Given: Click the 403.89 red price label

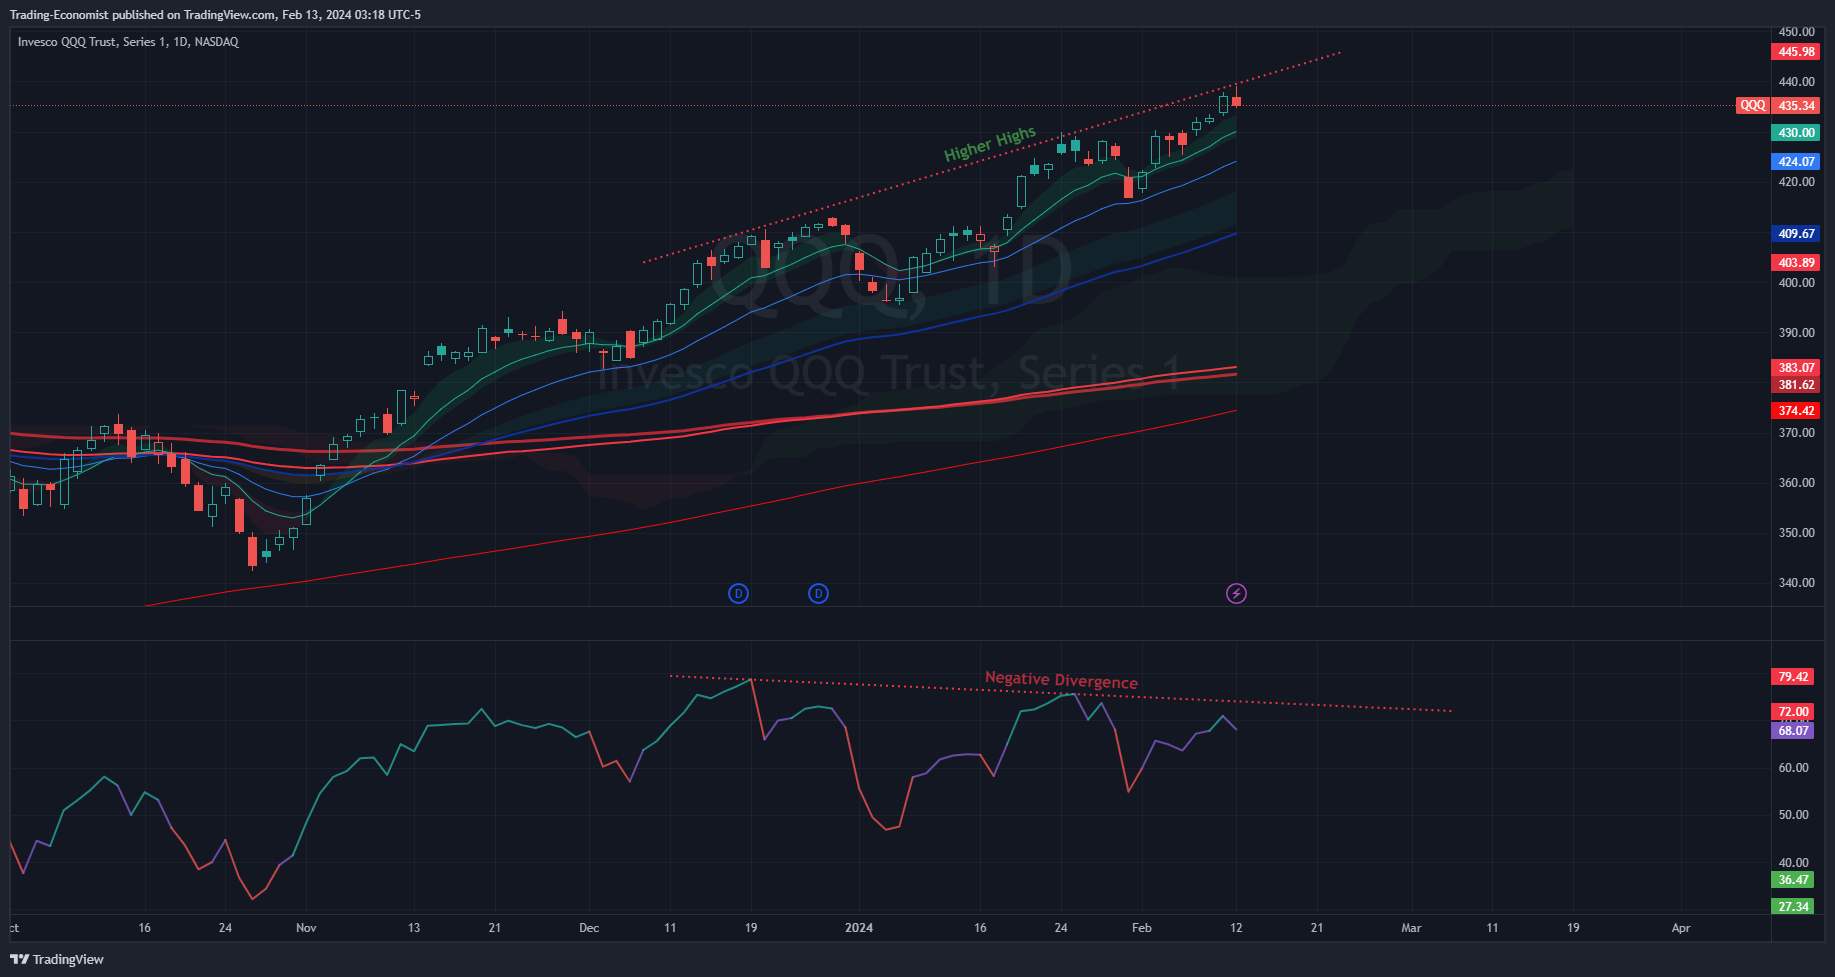Looking at the screenshot, I should [1796, 263].
